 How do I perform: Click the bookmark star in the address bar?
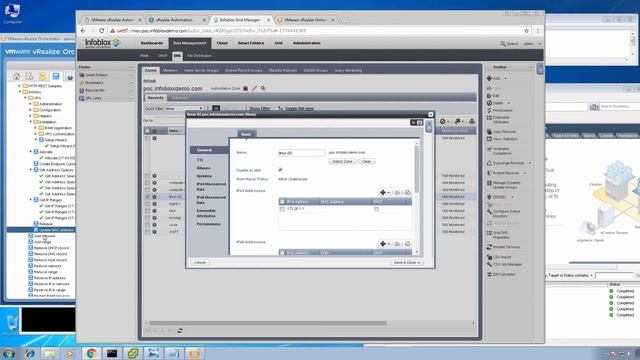click(x=527, y=31)
